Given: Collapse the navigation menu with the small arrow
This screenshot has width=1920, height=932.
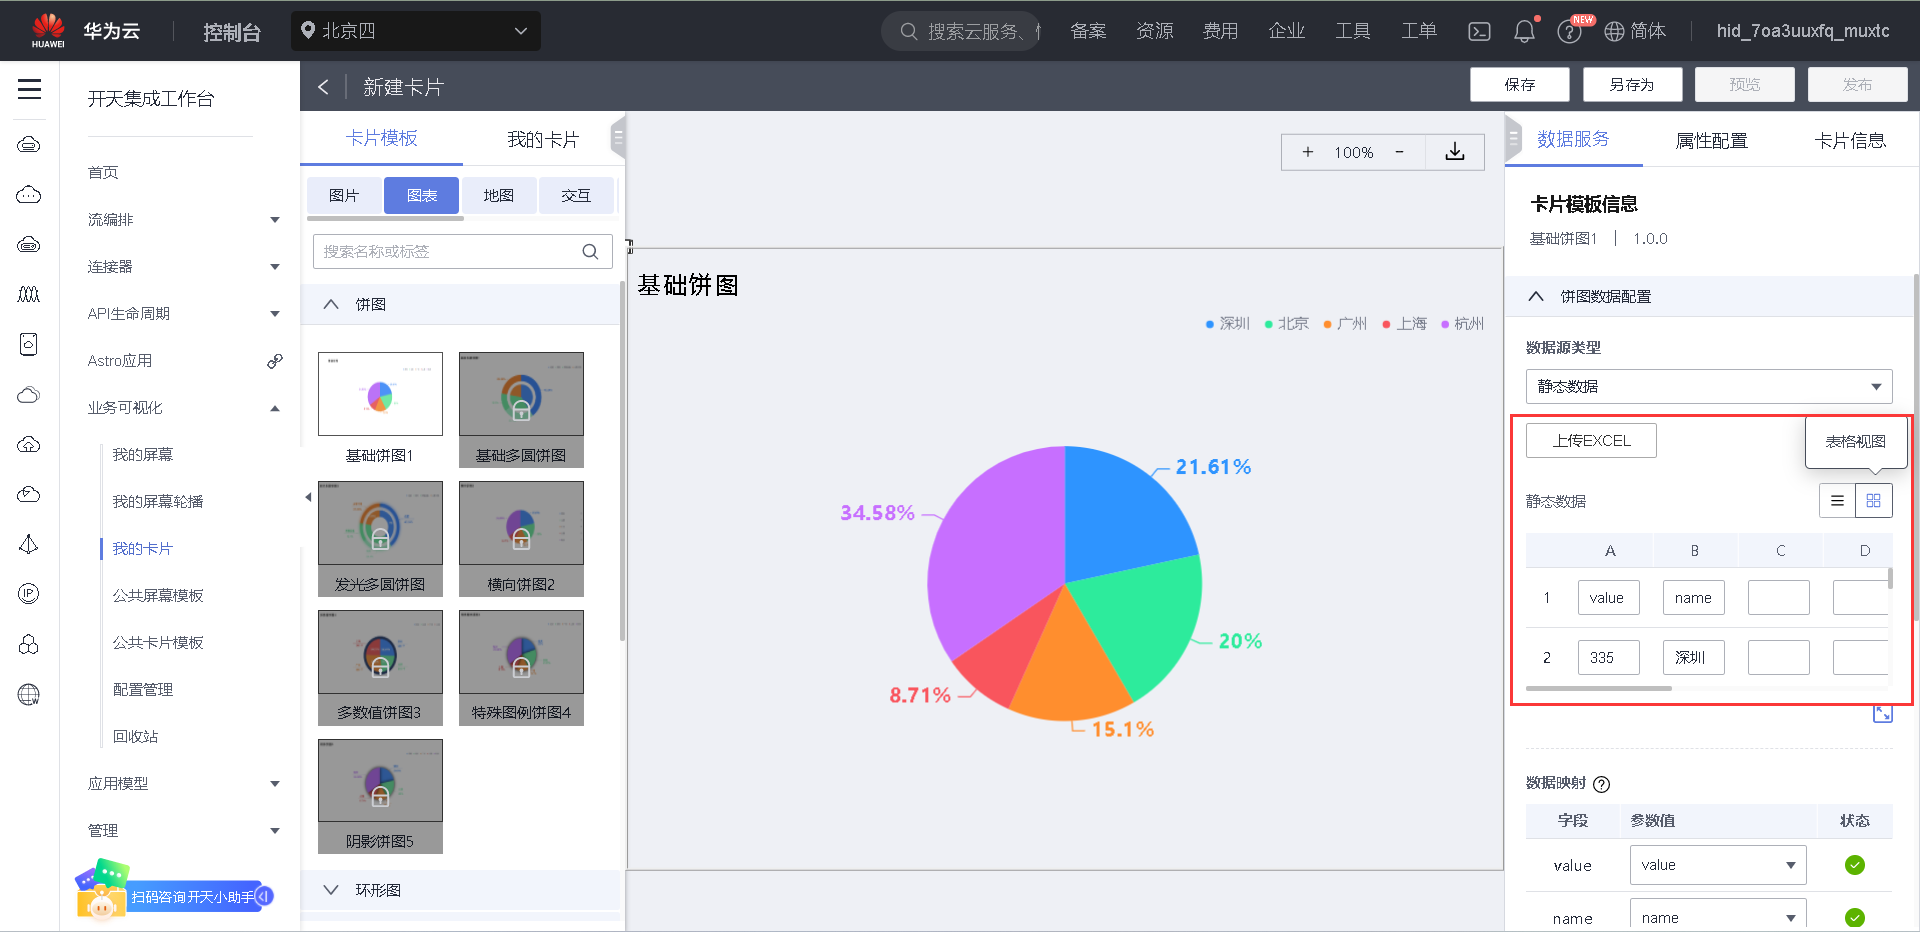Looking at the screenshot, I should click(308, 497).
